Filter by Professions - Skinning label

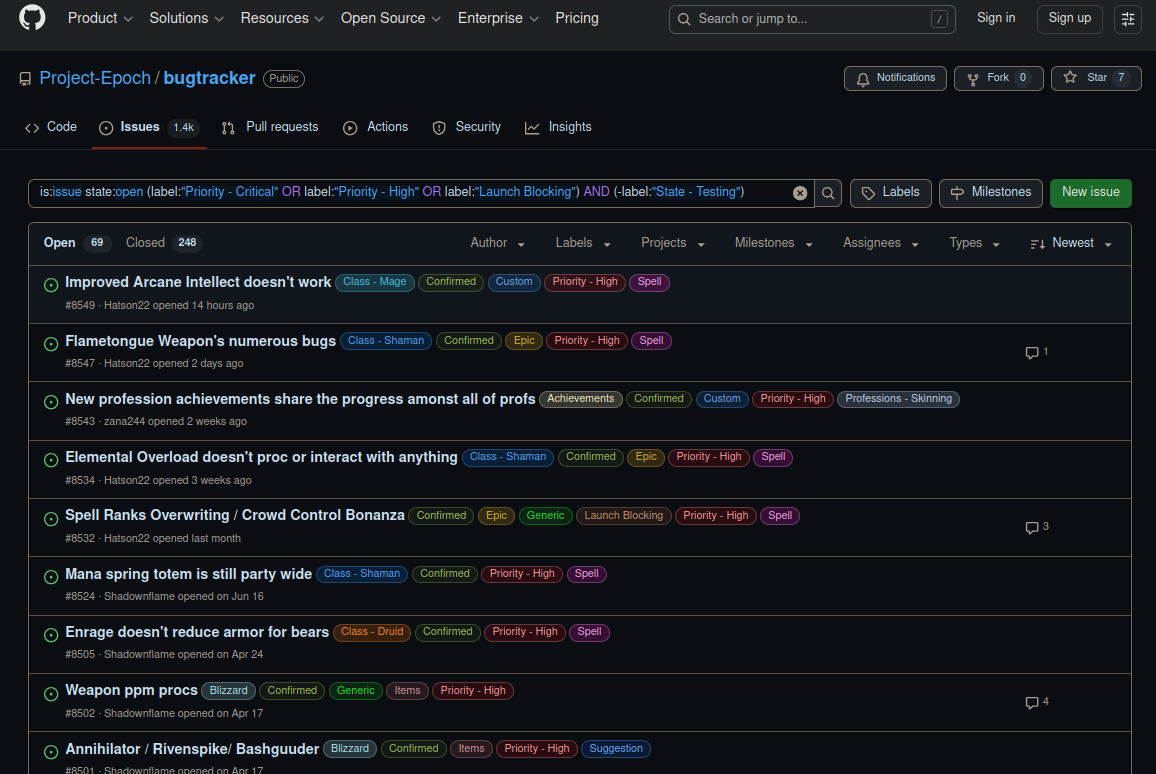tap(898, 400)
